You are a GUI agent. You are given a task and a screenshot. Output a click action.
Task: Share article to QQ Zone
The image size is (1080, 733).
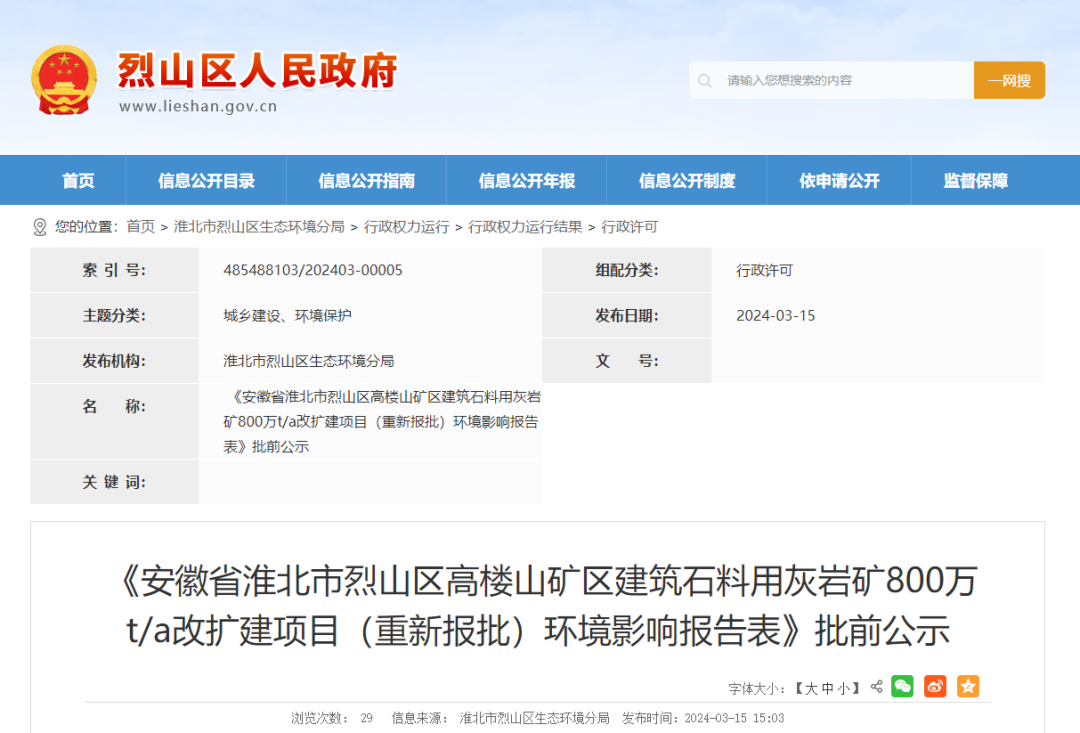(x=967, y=686)
